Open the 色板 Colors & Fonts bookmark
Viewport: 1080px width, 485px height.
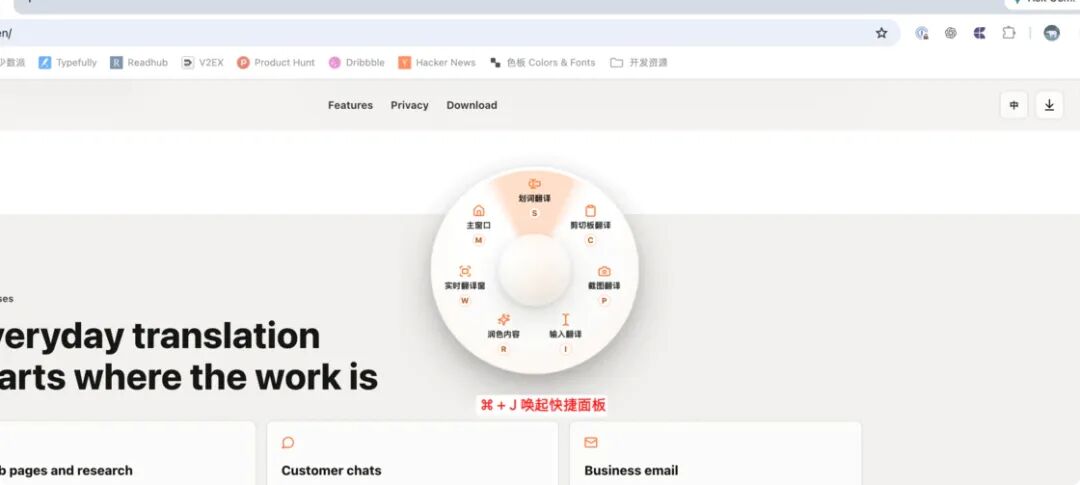tap(542, 63)
